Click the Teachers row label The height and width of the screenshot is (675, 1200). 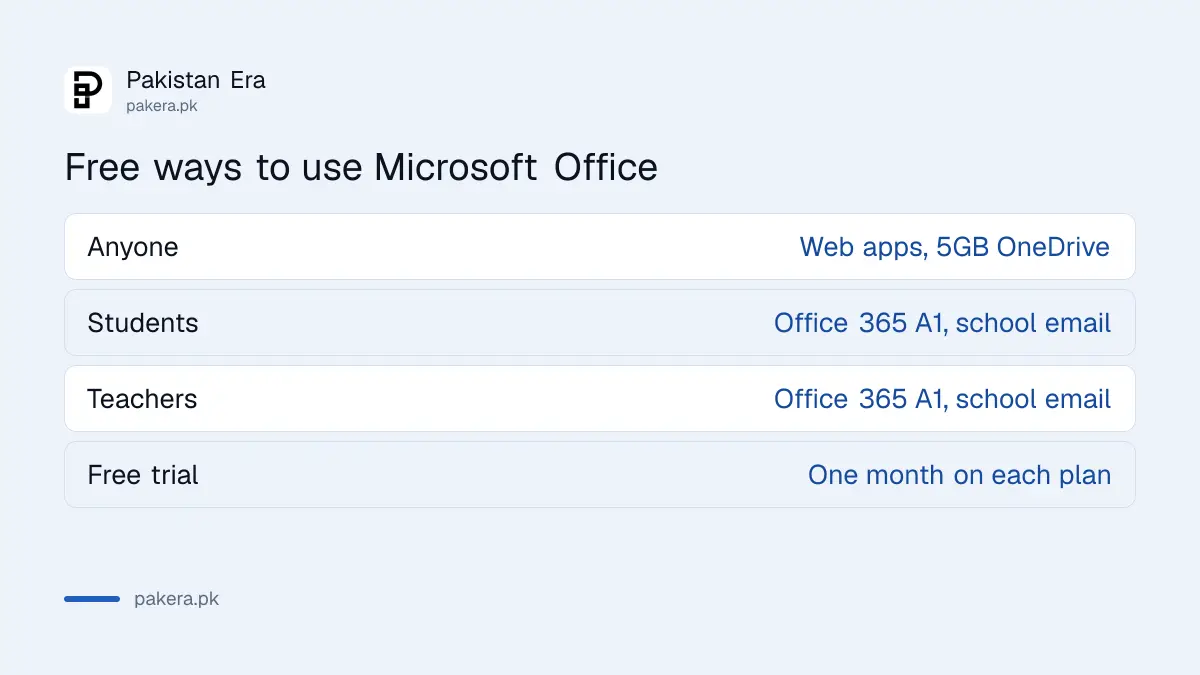point(142,399)
